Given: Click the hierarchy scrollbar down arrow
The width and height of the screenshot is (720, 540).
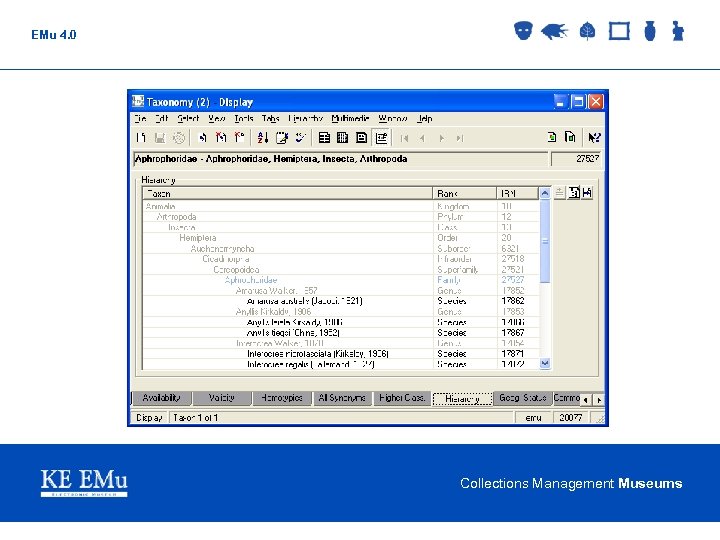Looking at the screenshot, I should click(545, 363).
